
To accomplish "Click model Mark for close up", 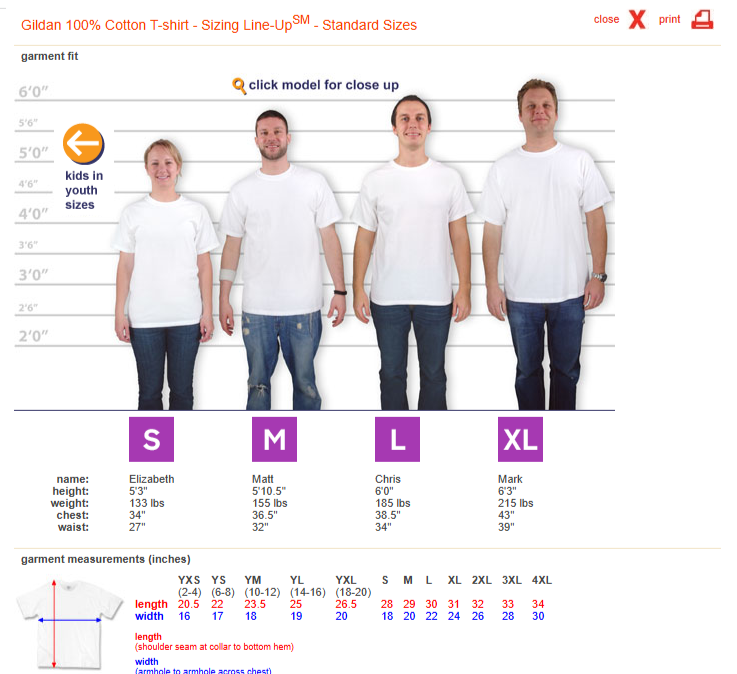I will (546, 244).
